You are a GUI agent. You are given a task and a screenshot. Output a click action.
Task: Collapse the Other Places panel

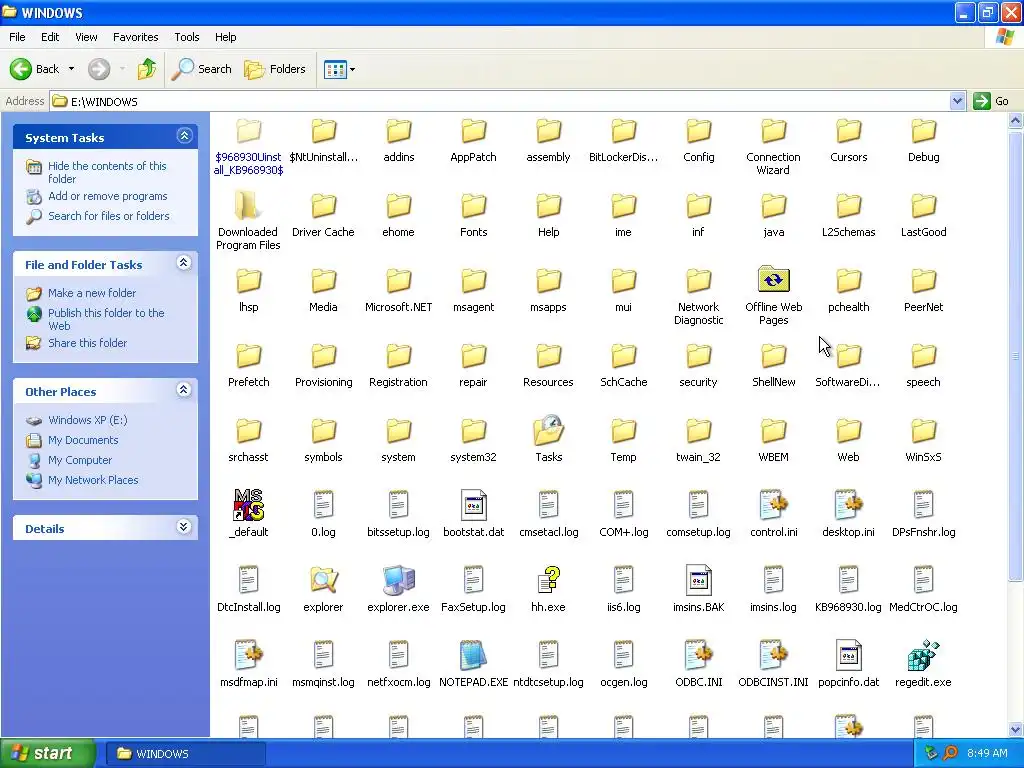coord(184,390)
